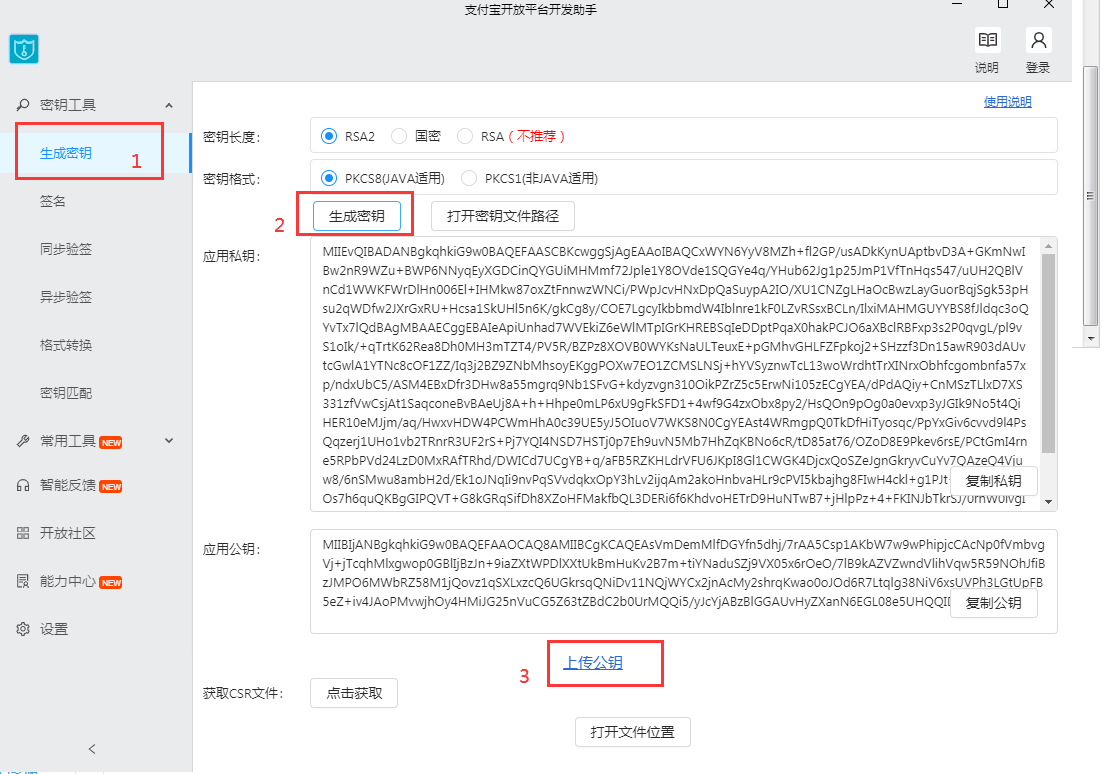This screenshot has width=1105, height=774.
Task: Select the 国密 key length option
Action: pos(399,136)
